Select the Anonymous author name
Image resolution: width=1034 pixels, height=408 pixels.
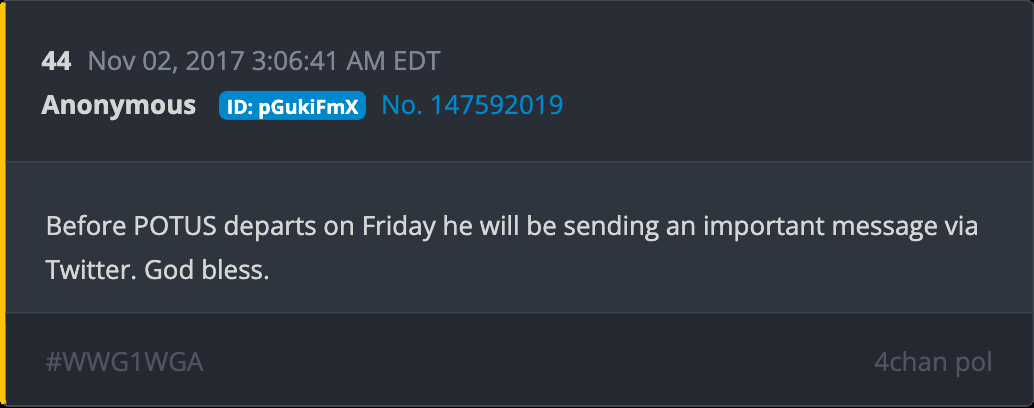click(118, 105)
